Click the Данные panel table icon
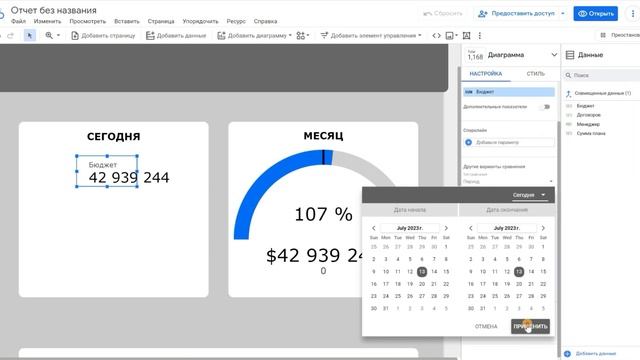Viewport: 640px width, 360px height. point(570,55)
